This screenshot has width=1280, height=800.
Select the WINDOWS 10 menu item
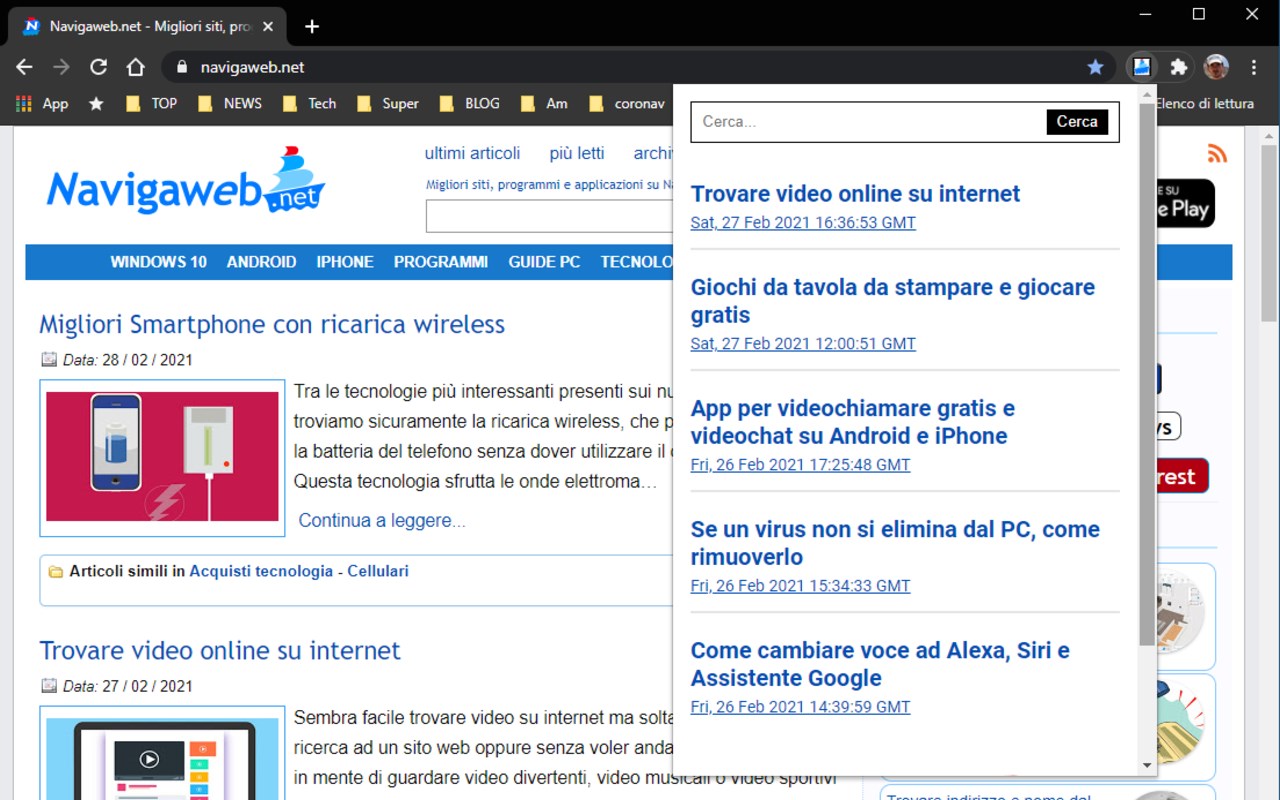[158, 262]
